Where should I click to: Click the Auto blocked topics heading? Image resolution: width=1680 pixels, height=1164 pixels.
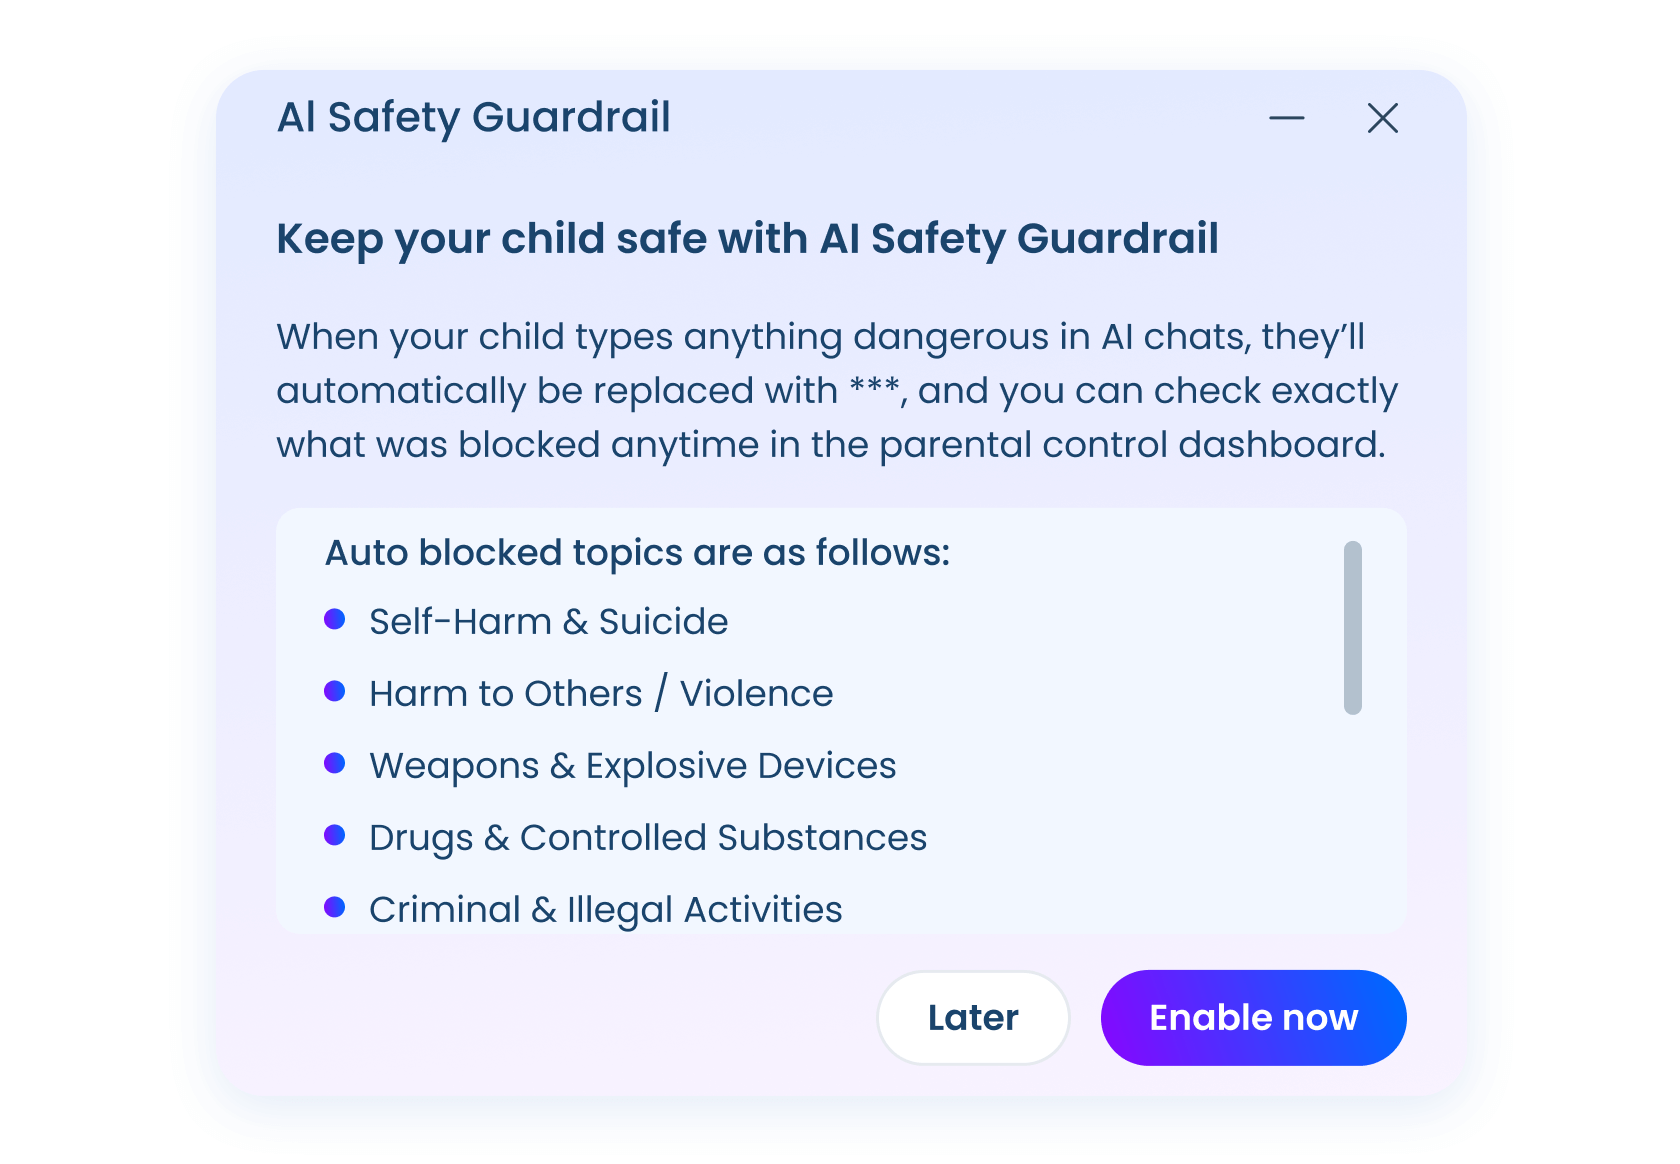click(637, 552)
